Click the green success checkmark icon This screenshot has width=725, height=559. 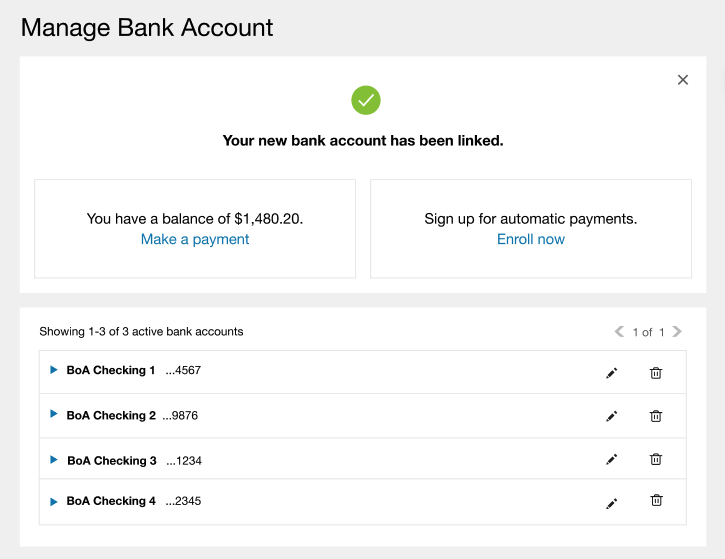pos(366,100)
